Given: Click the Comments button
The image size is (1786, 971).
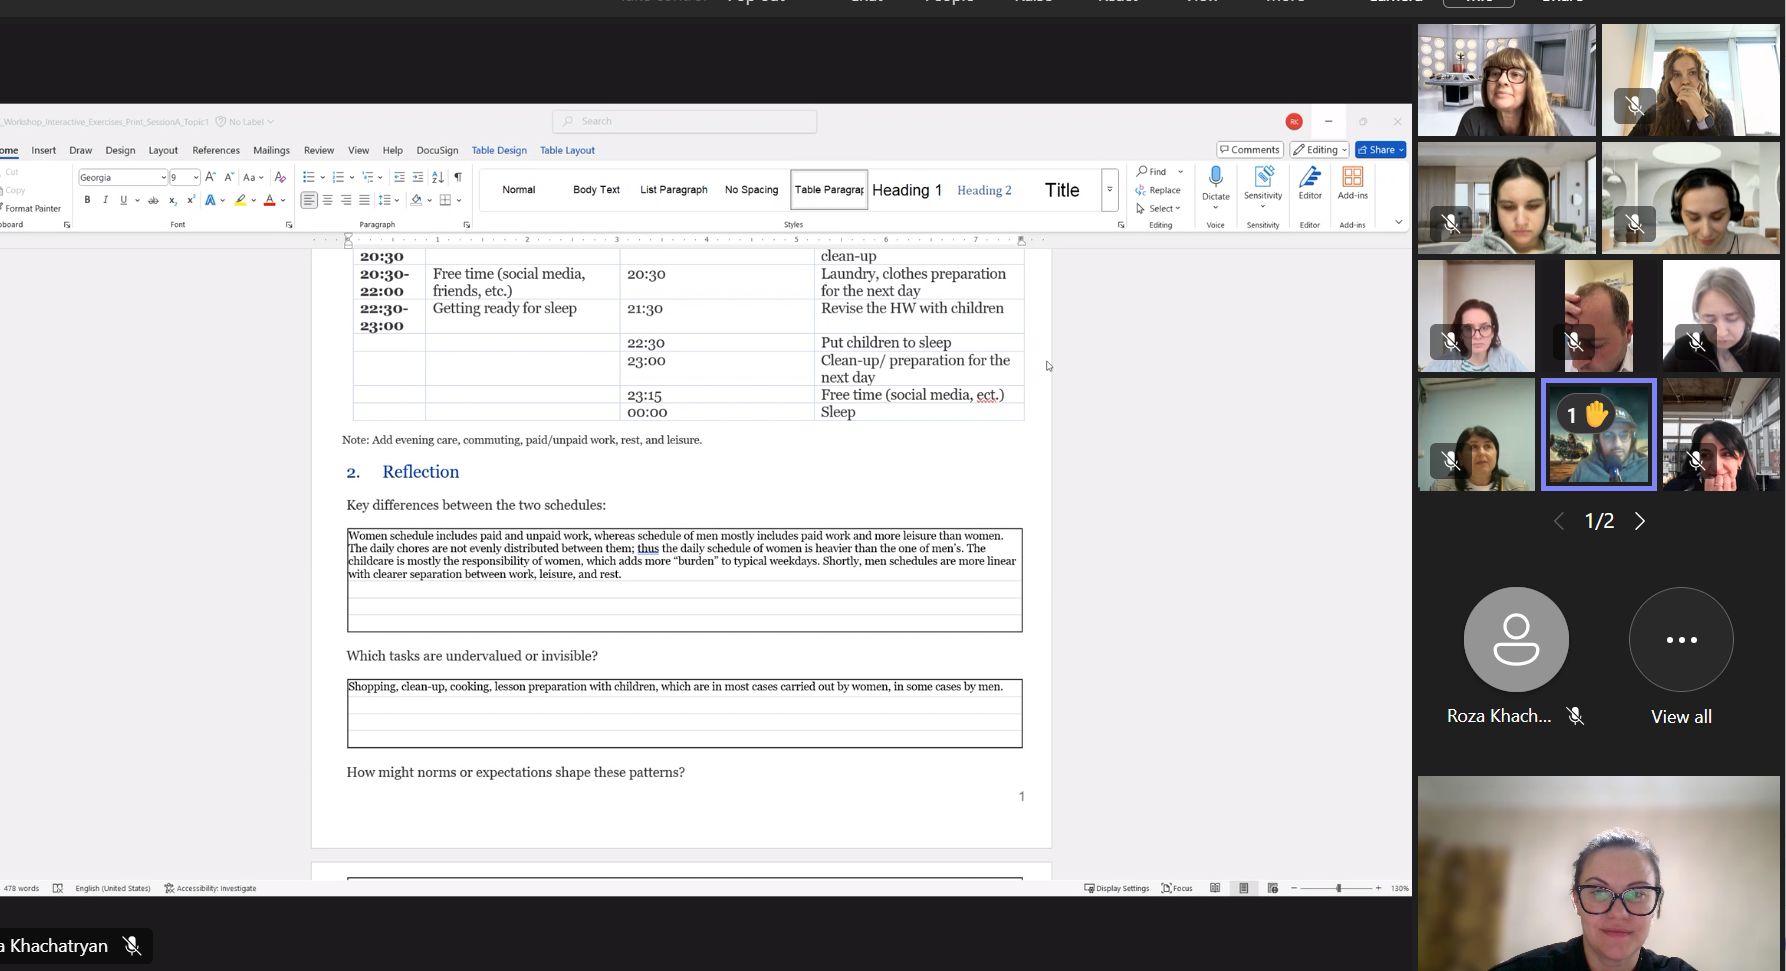Looking at the screenshot, I should (x=1249, y=150).
